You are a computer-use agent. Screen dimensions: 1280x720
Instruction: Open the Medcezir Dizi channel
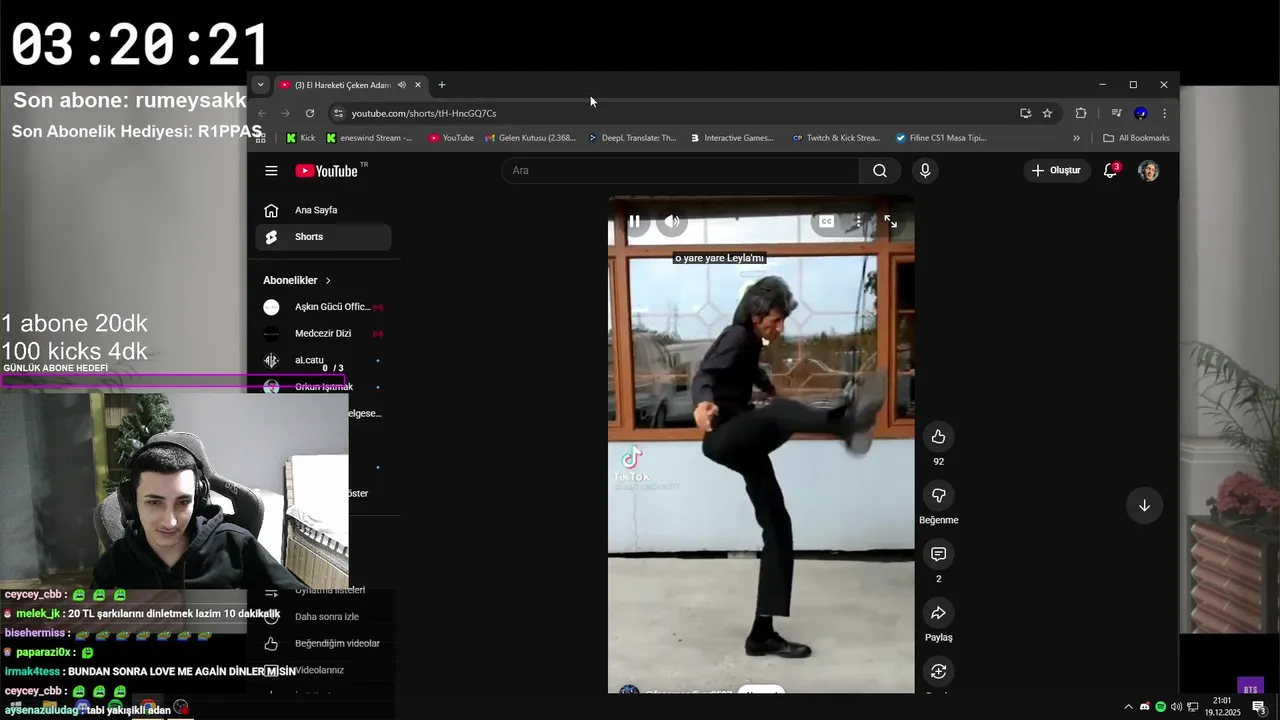(x=323, y=333)
